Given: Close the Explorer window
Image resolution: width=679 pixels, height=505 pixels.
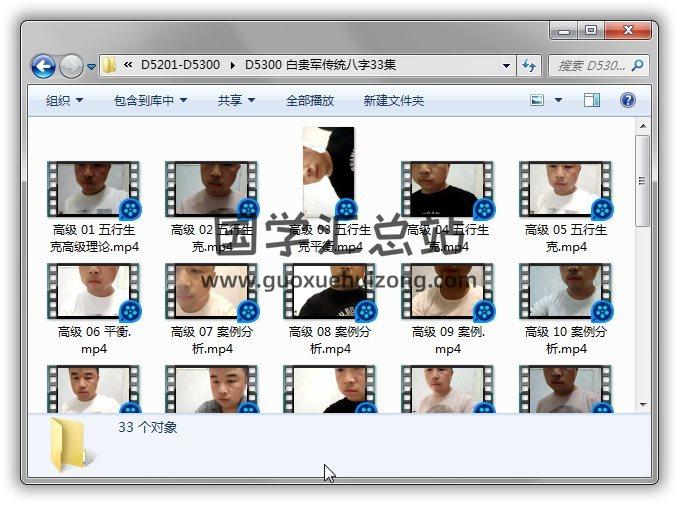Looking at the screenshot, I should pos(628,30).
